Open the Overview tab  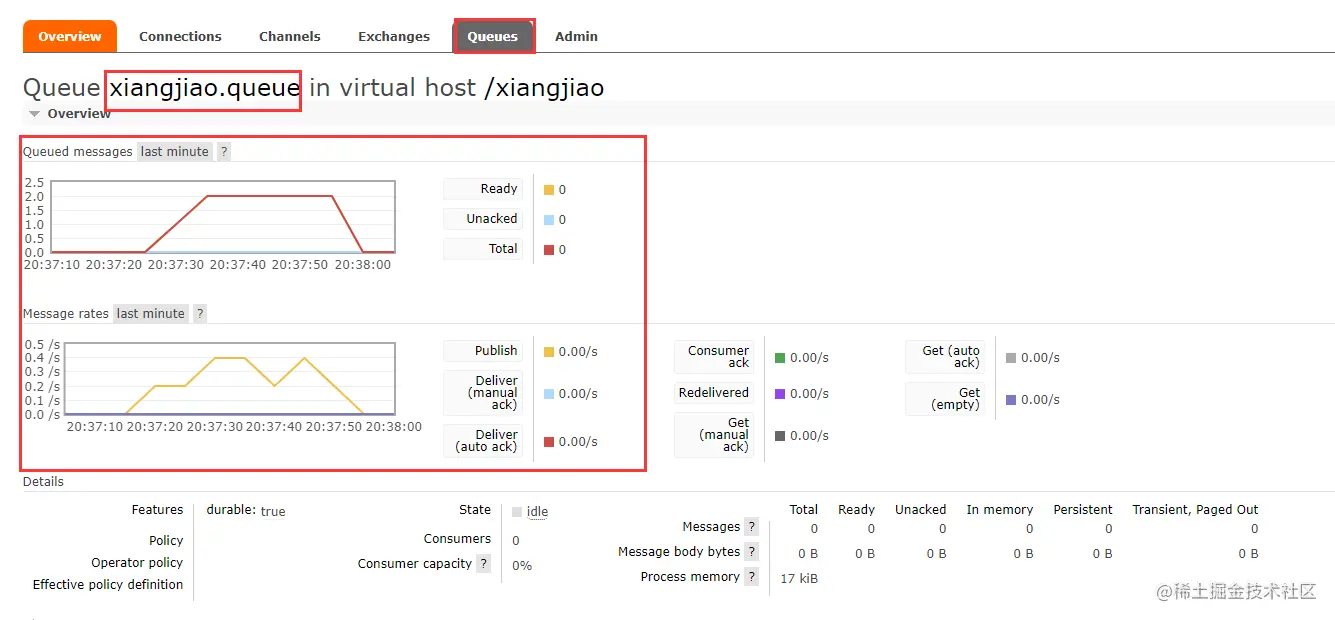(x=70, y=36)
